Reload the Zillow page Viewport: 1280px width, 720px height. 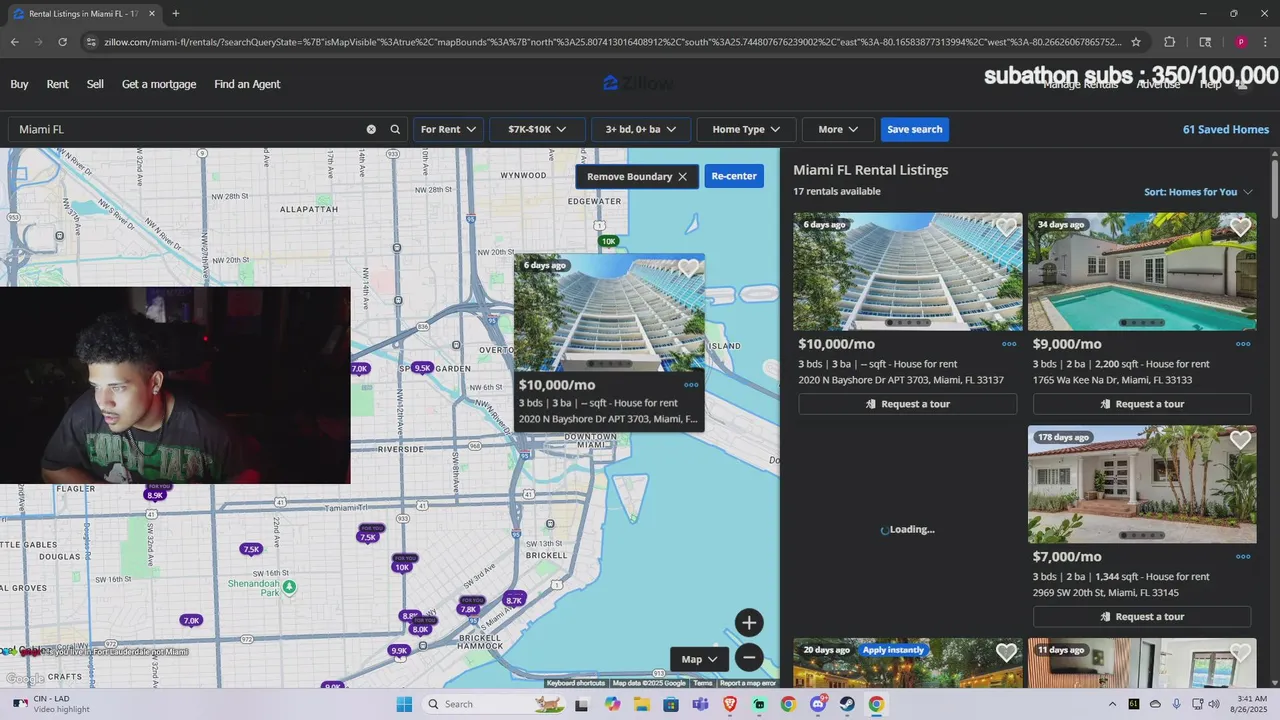[62, 42]
